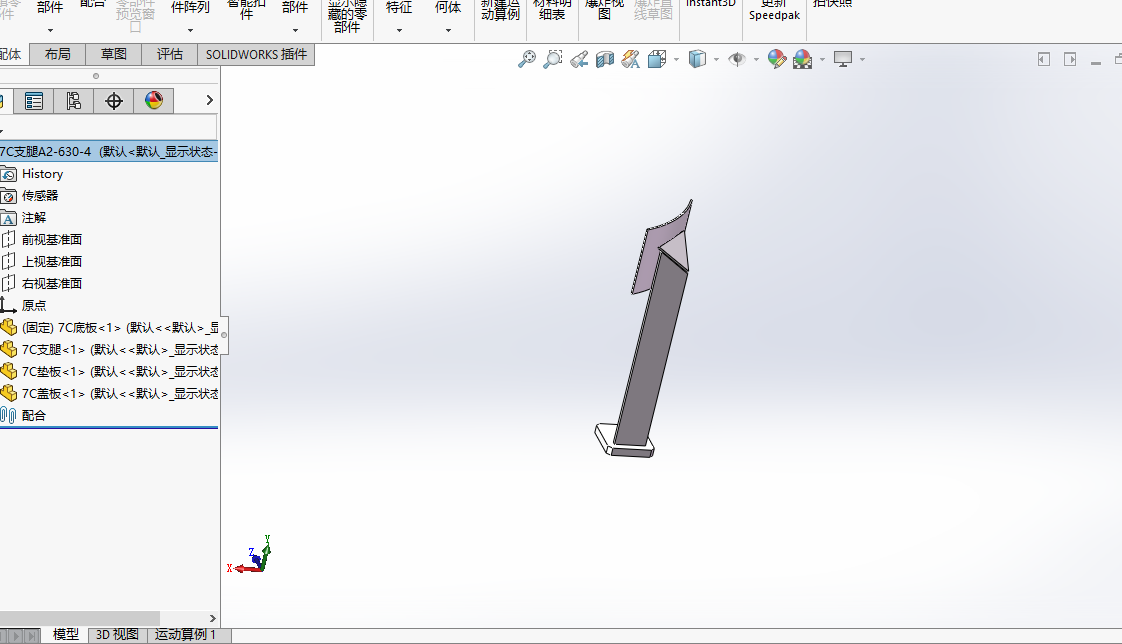This screenshot has height=644, width=1122.
Task: Switch to the 草图 sketch tab
Action: pos(113,54)
